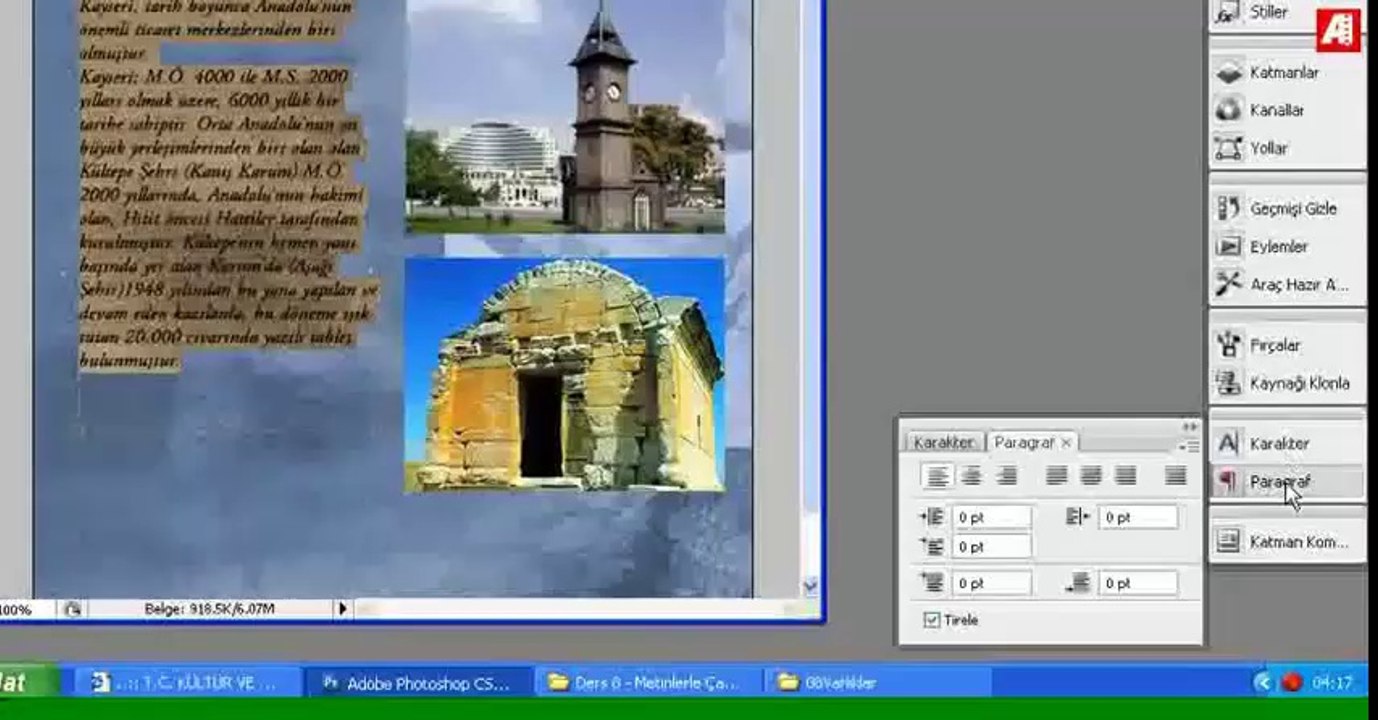This screenshot has width=1378, height=720.
Task: Open the Yollar panel icon
Action: point(1228,148)
